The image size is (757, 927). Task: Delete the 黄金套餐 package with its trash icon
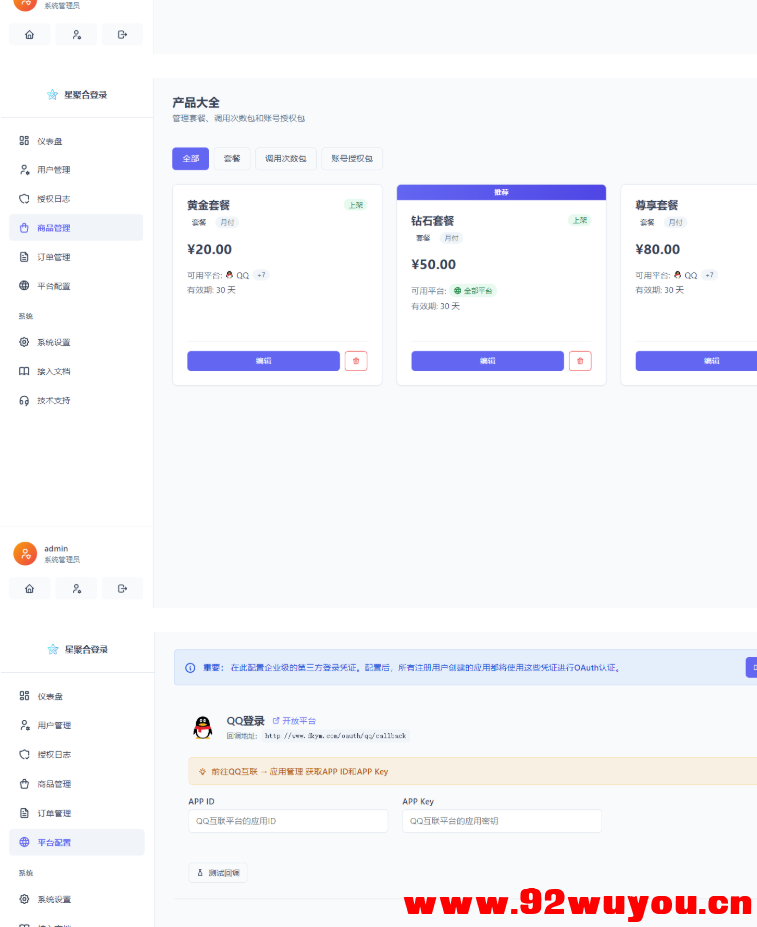point(356,361)
